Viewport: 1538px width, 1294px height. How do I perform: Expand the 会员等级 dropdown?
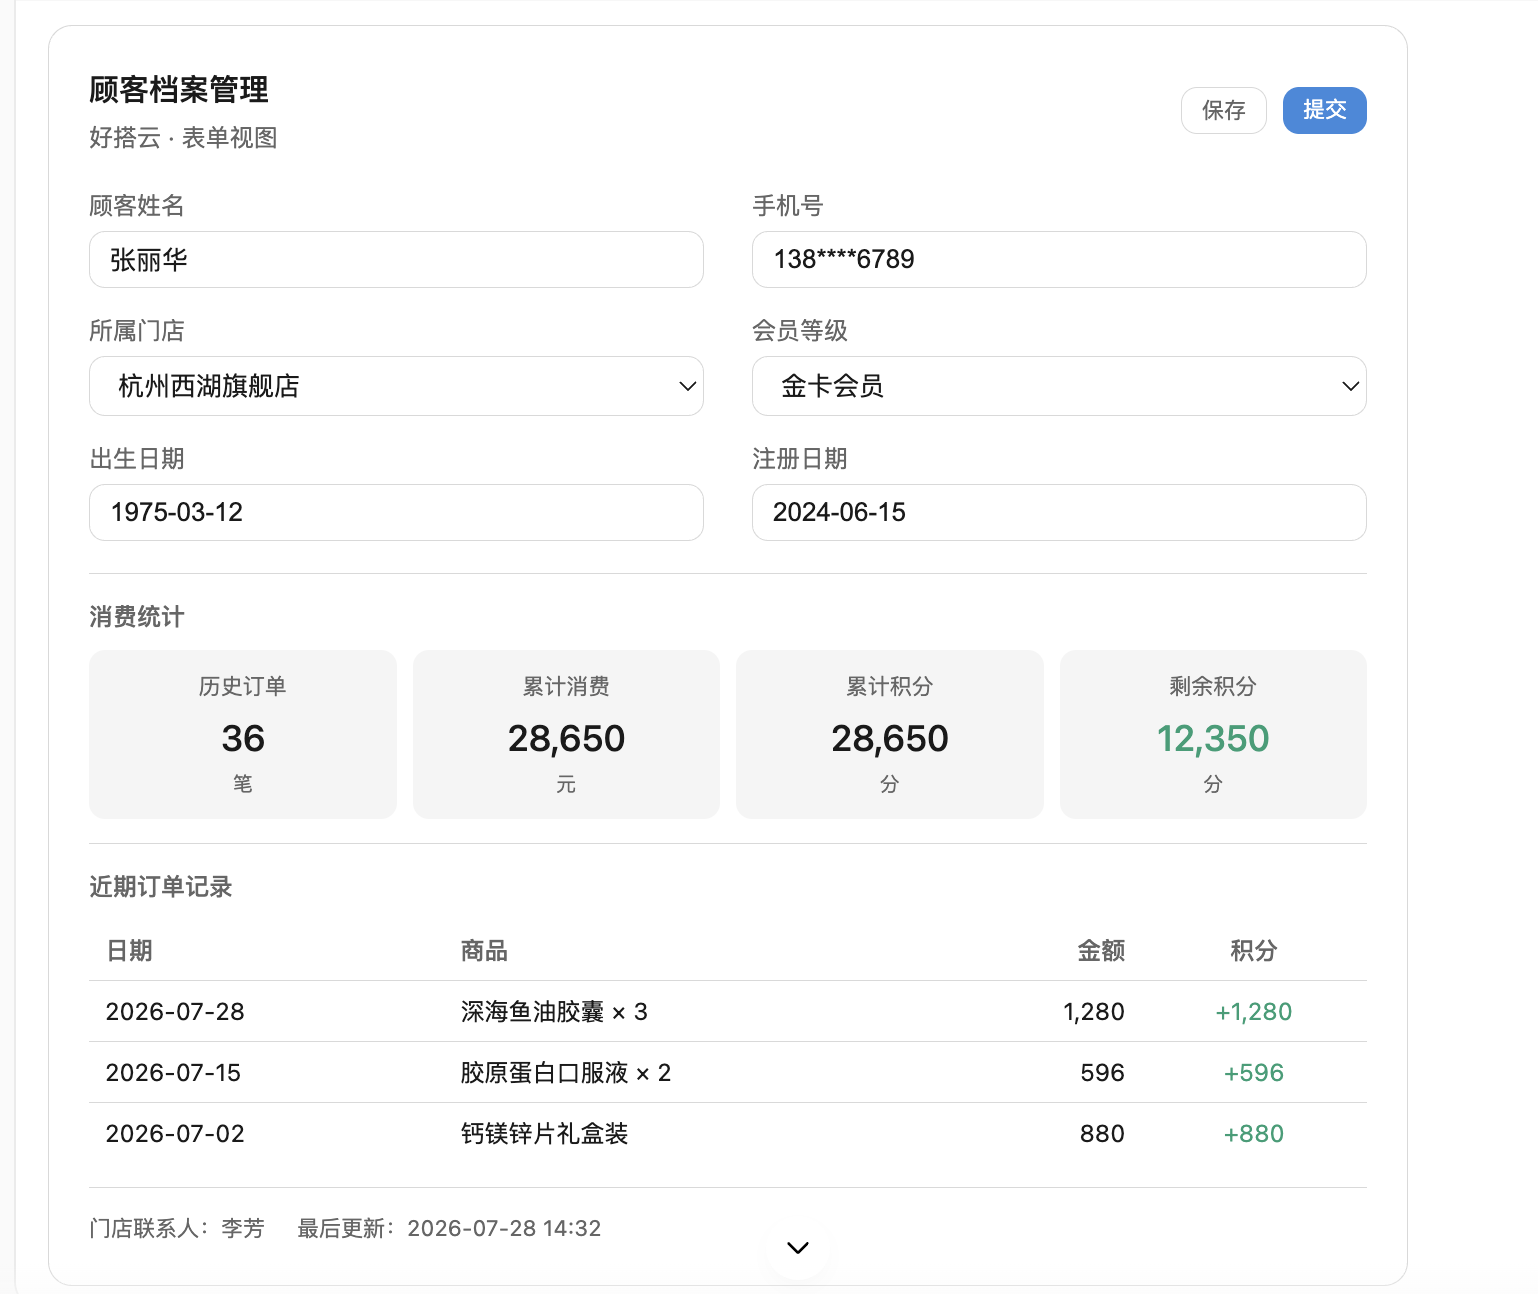point(1059,386)
